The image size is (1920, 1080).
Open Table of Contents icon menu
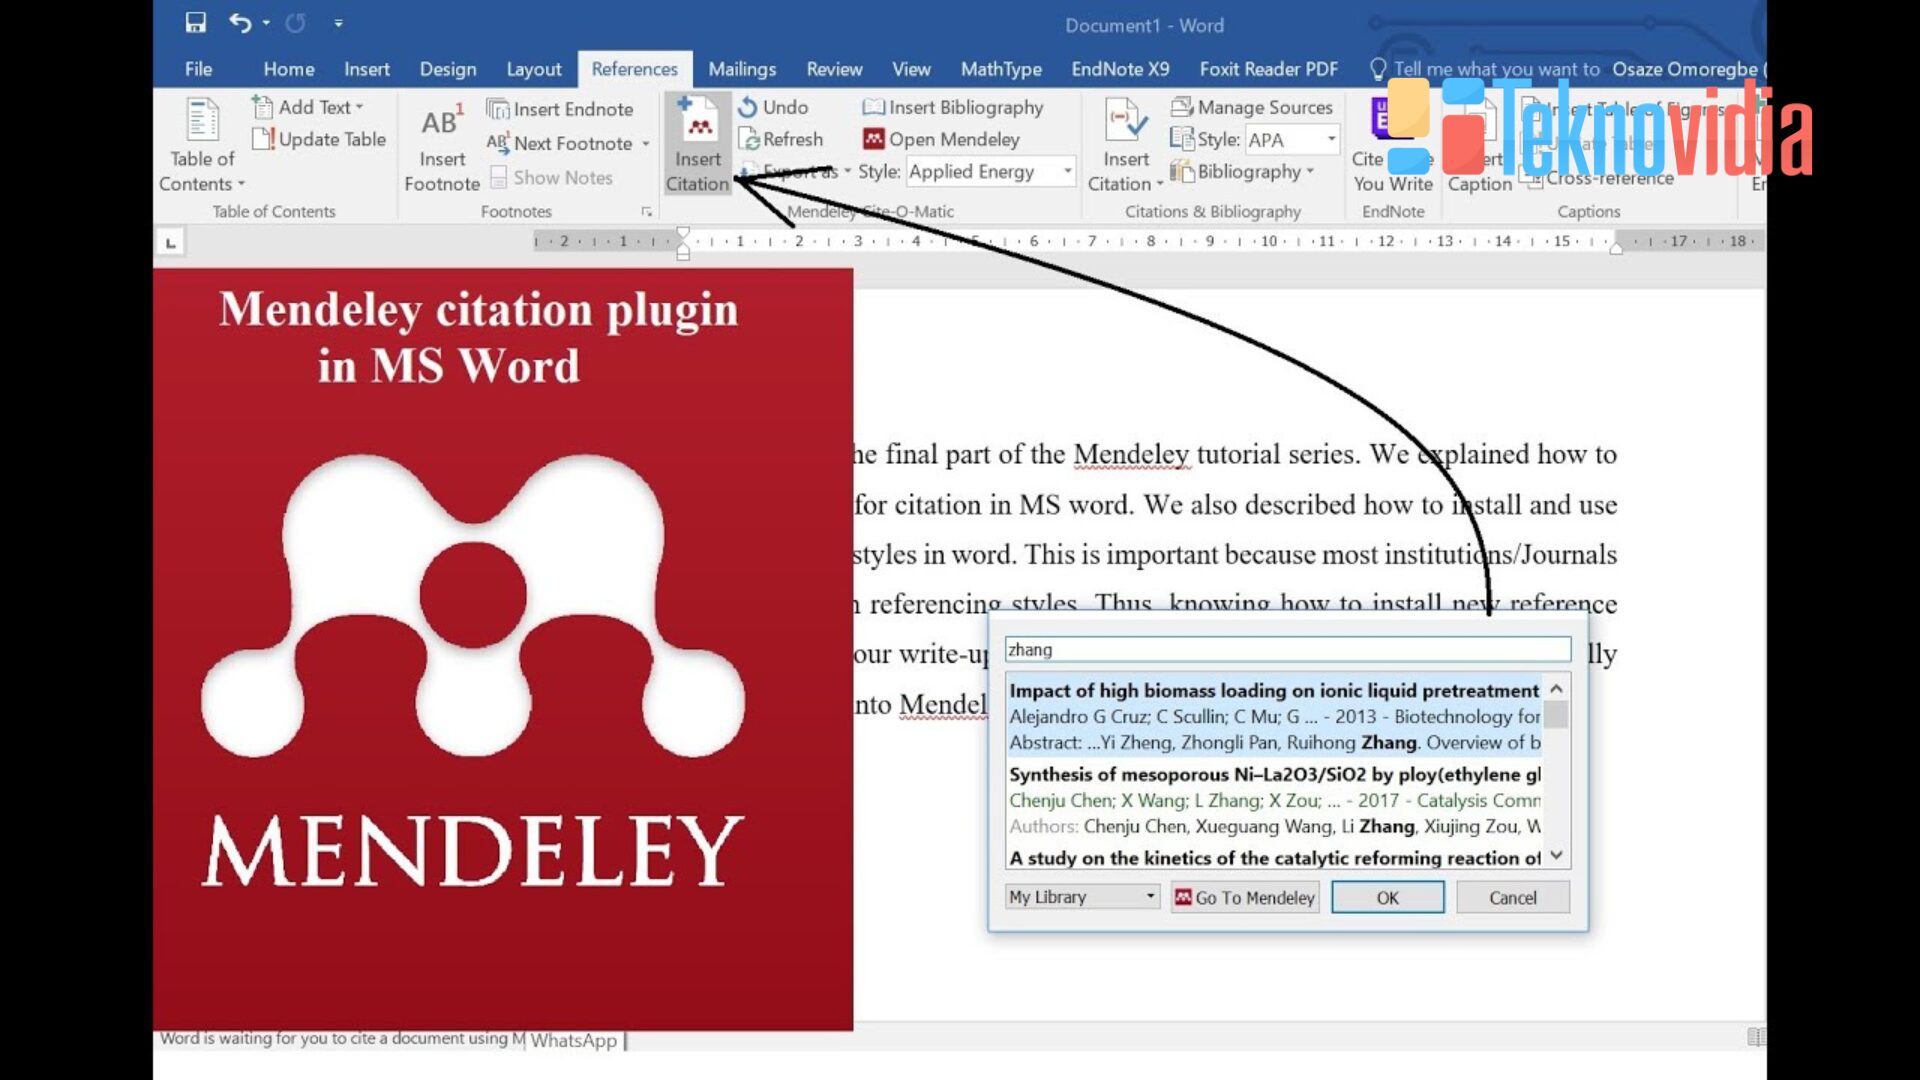click(x=202, y=121)
